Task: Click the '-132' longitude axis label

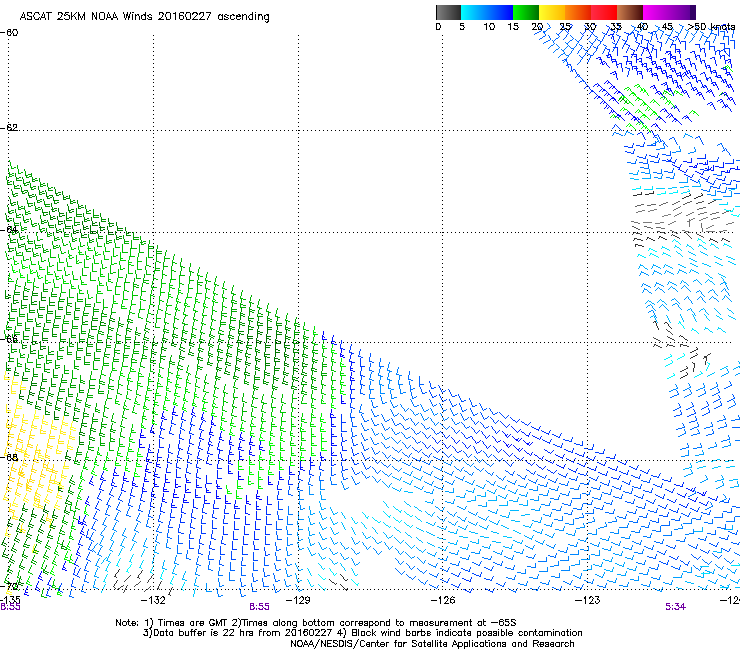Action: [153, 600]
